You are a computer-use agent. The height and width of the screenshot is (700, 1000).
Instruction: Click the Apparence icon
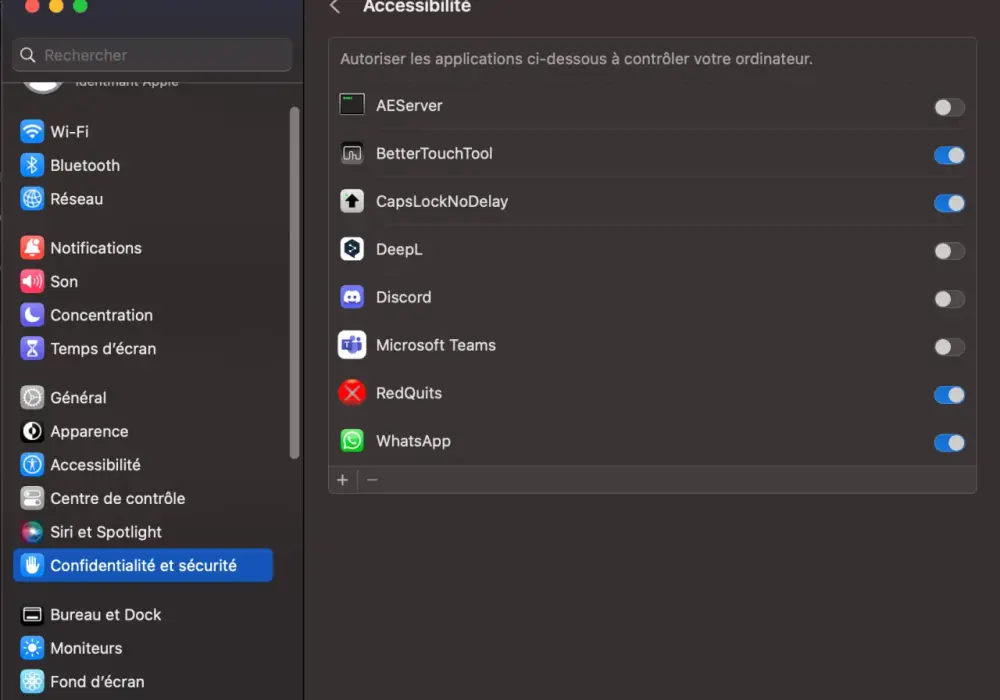point(32,432)
